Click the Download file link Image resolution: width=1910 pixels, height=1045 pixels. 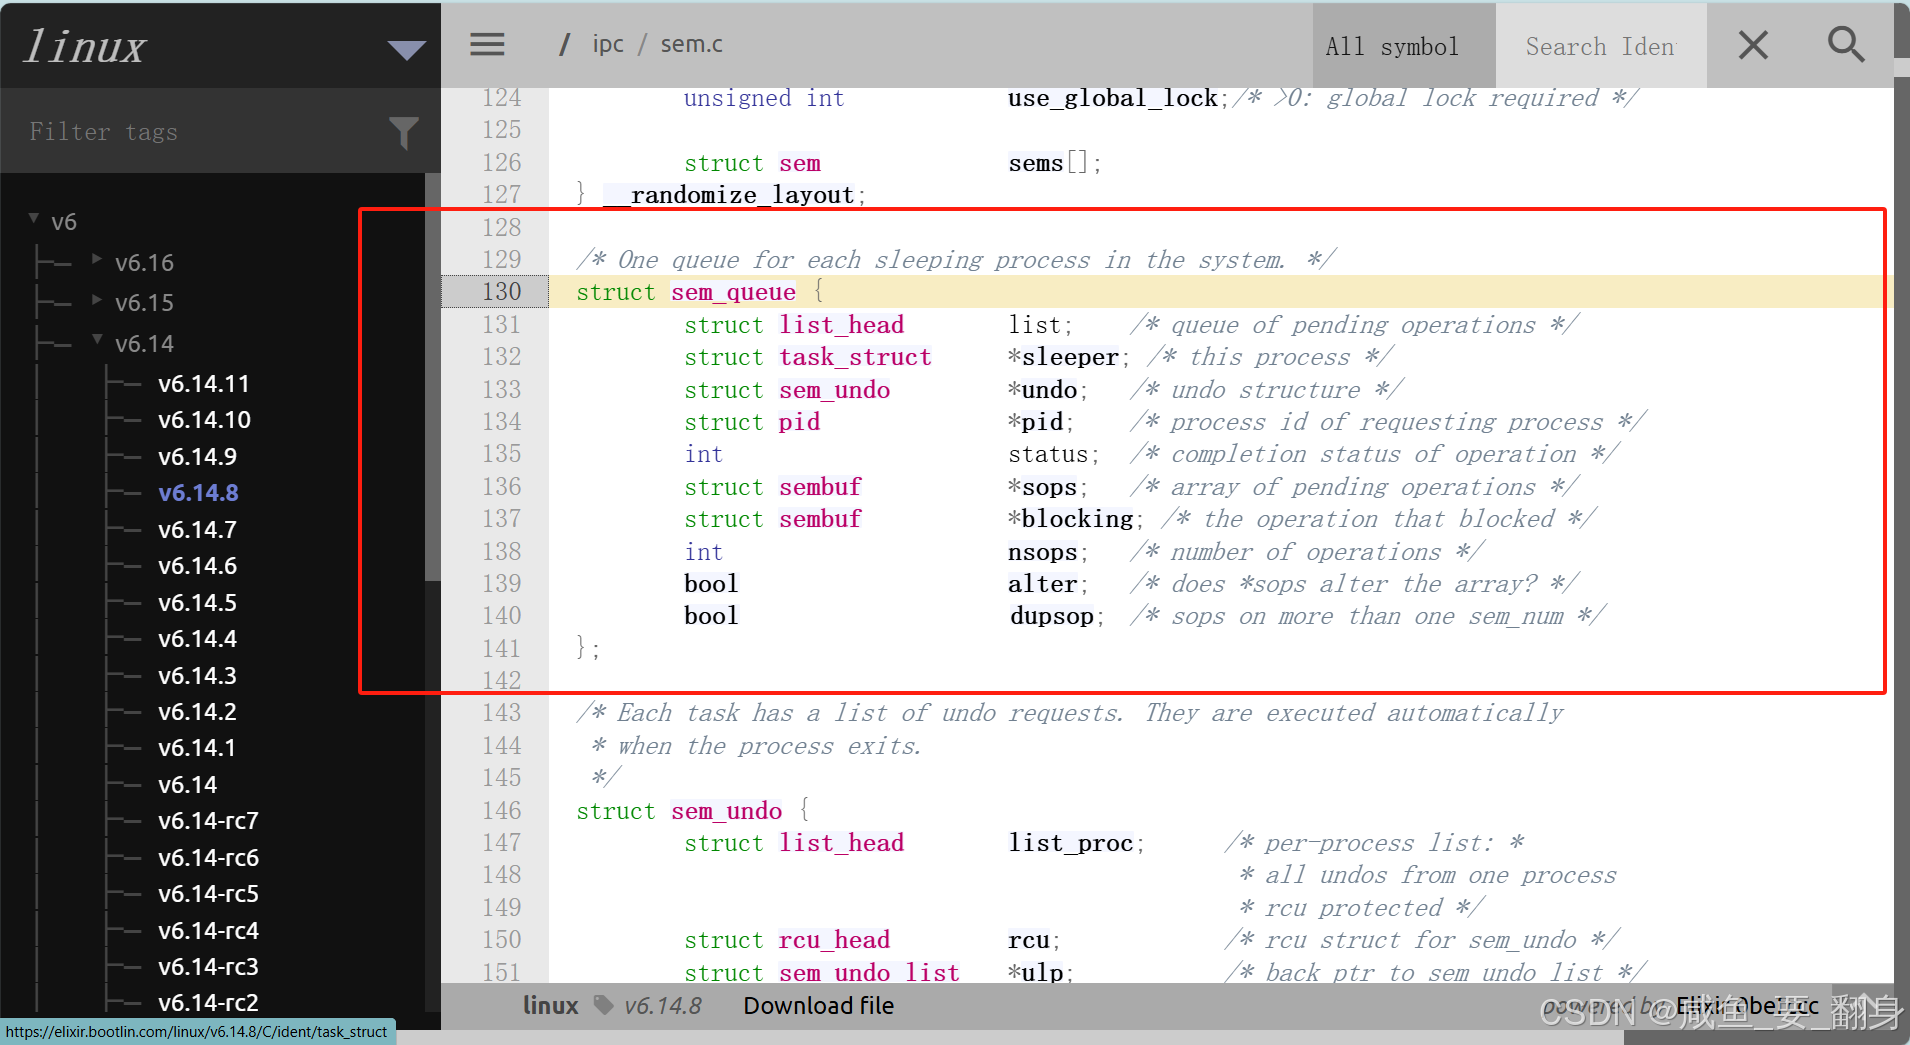click(x=818, y=1006)
